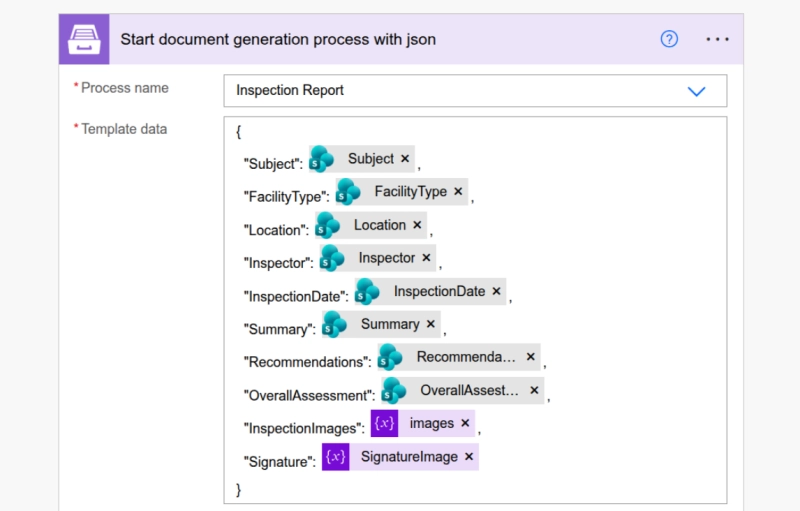This screenshot has height=511, width=800.
Task: Click the action title header text
Action: tap(278, 39)
